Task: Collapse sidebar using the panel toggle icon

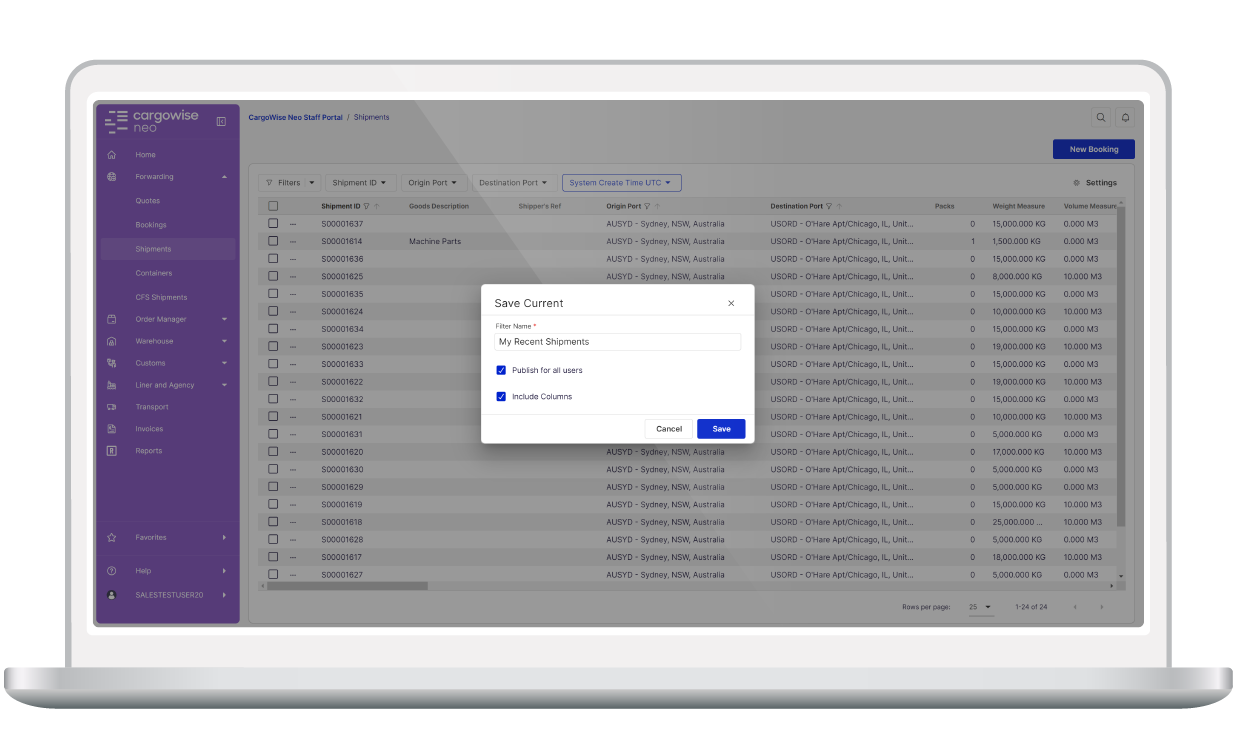Action: coord(221,122)
